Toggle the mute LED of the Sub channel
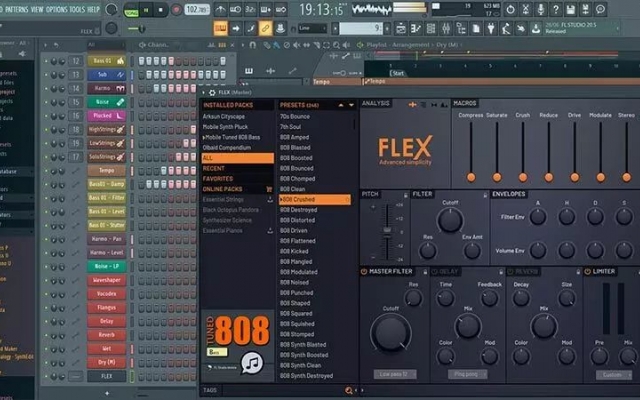The width and height of the screenshot is (640, 400). pyautogui.click(x=46, y=75)
